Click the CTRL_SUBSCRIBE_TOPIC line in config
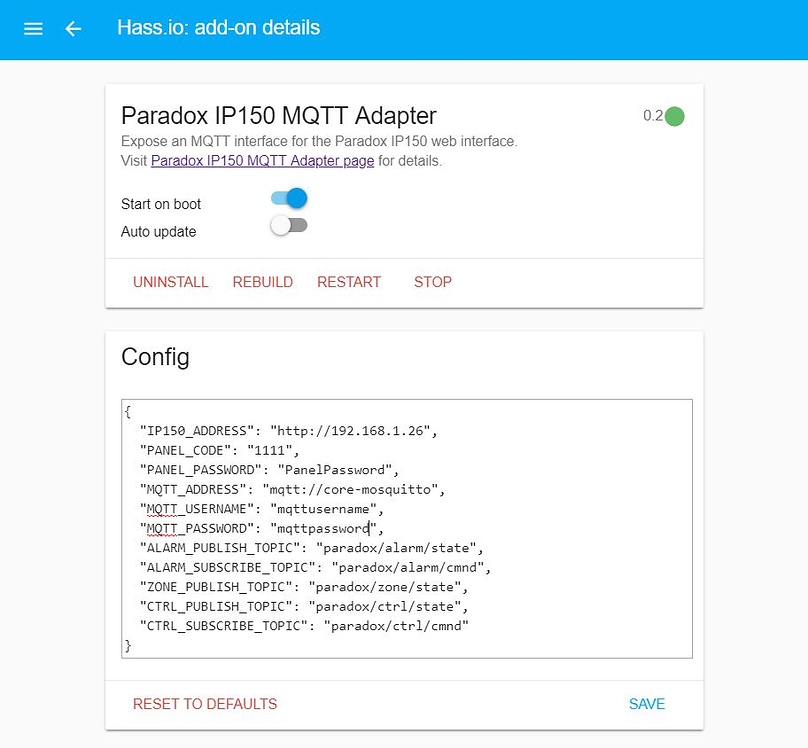This screenshot has height=748, width=808. point(304,626)
